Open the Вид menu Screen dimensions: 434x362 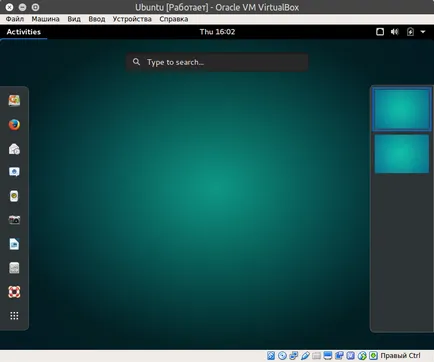click(74, 19)
